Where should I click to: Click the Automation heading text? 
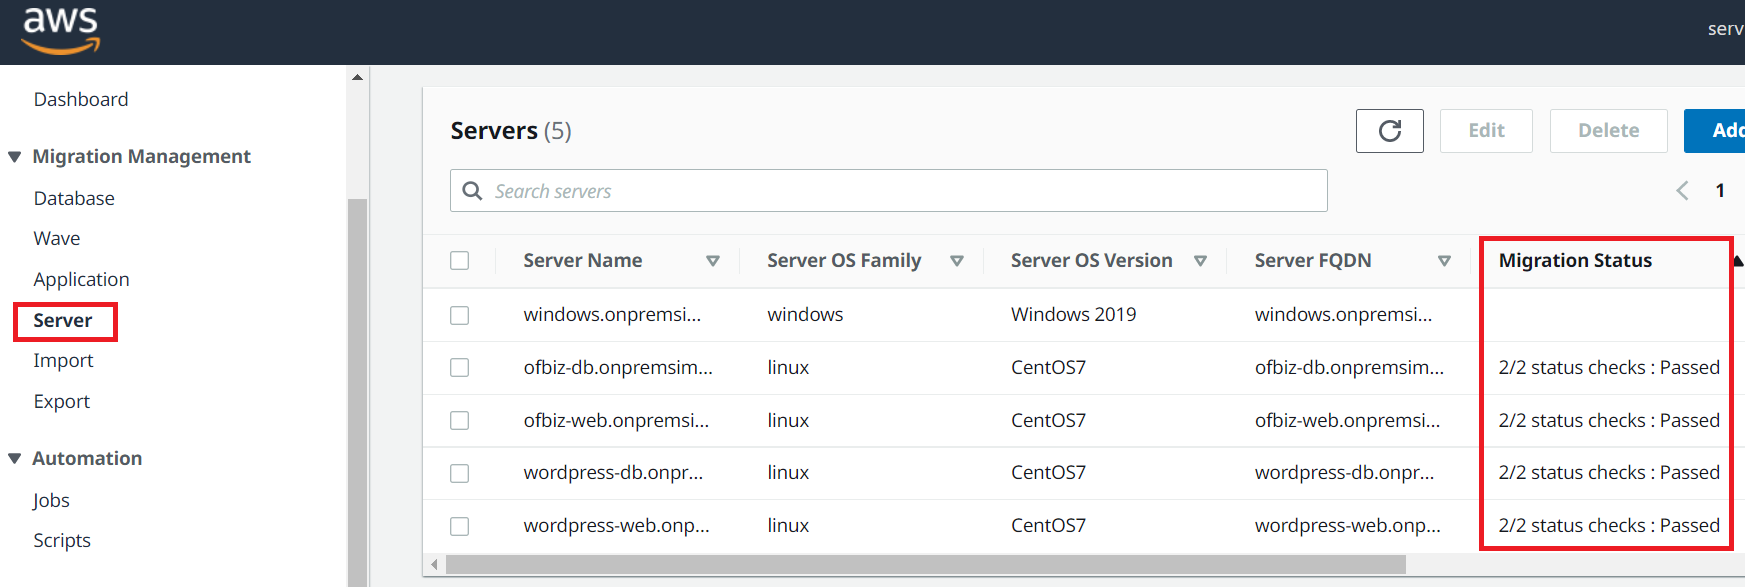pyautogui.click(x=87, y=459)
